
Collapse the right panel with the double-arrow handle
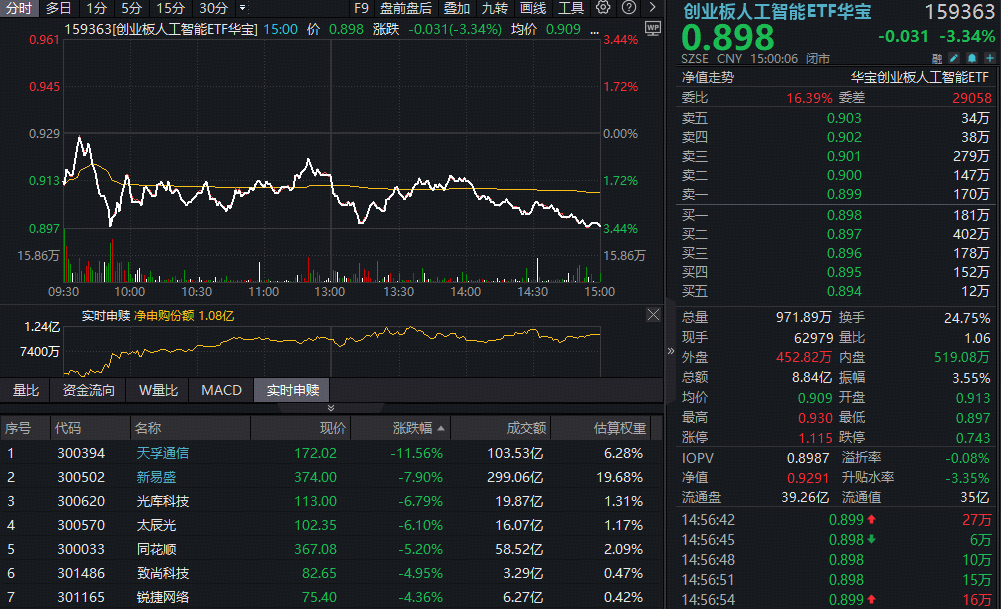[670, 351]
